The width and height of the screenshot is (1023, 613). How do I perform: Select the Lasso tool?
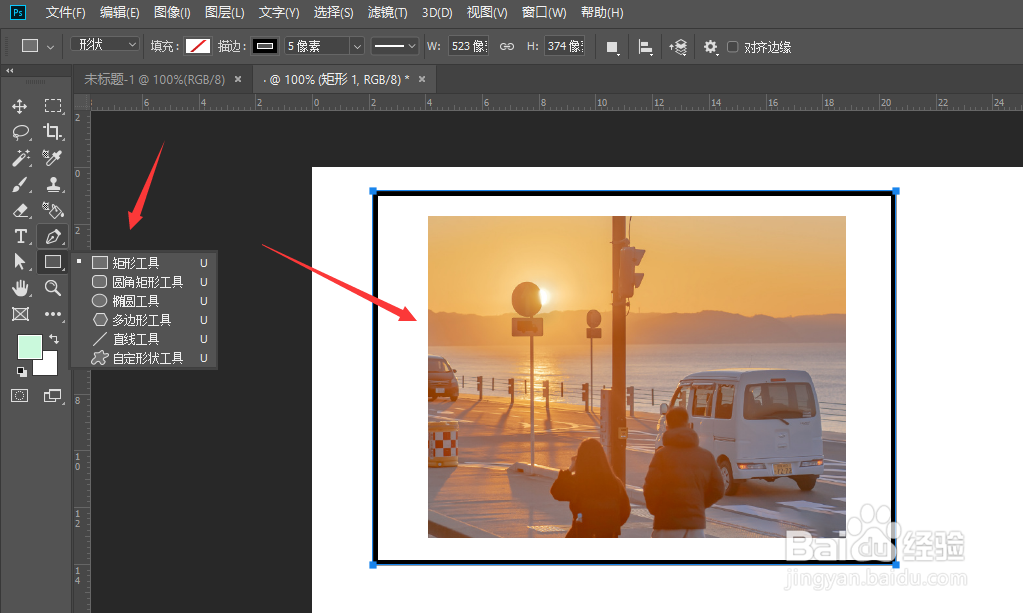coord(20,132)
